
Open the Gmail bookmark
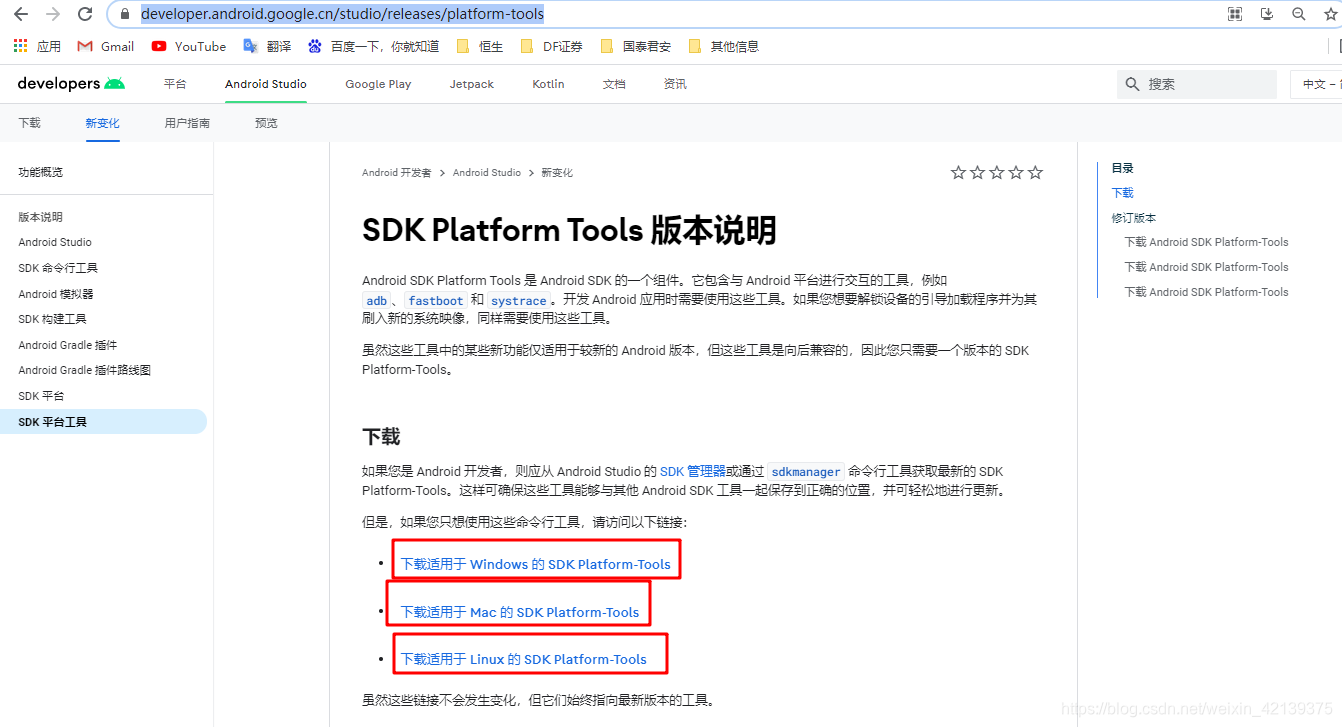[106, 46]
